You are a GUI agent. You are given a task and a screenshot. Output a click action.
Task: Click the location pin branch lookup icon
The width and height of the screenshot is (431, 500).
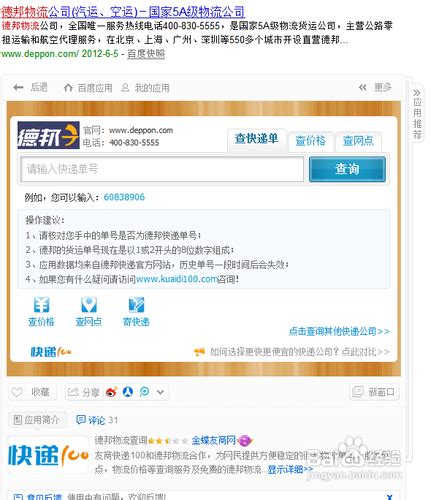[x=89, y=305]
